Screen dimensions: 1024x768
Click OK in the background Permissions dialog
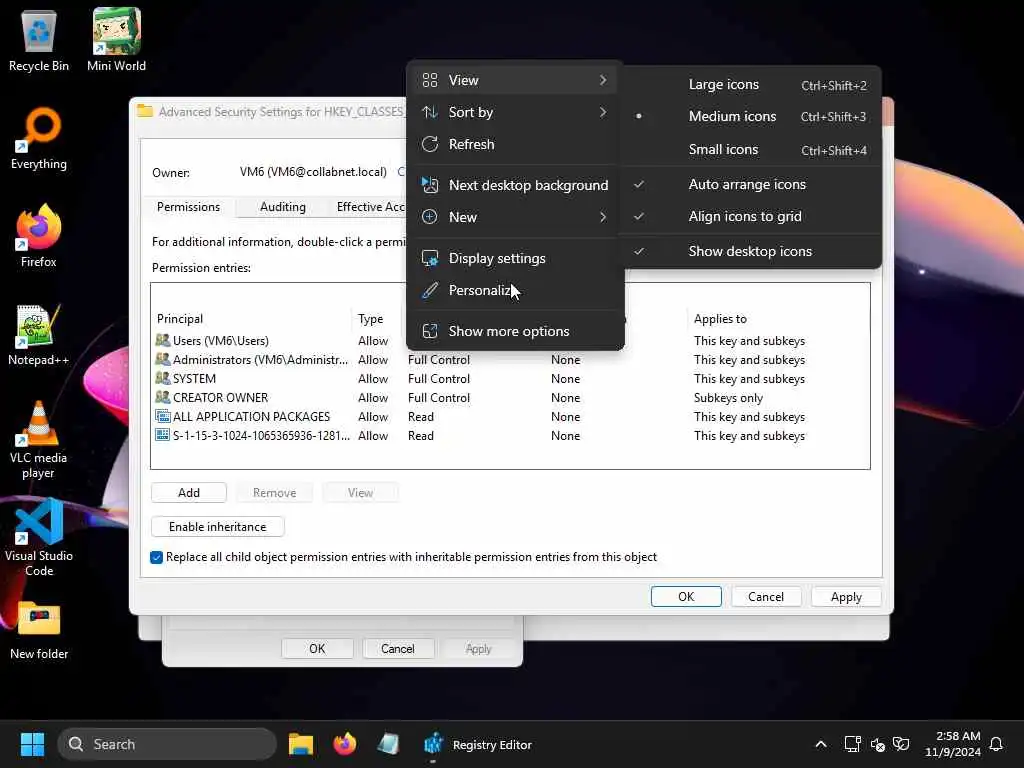tap(317, 648)
